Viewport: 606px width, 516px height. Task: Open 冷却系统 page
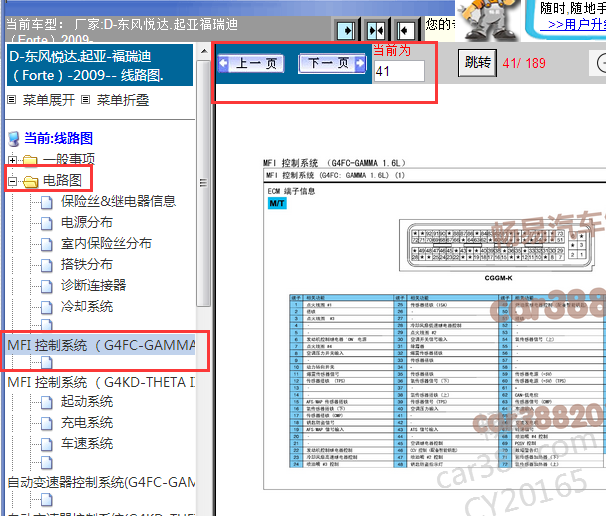(x=87, y=307)
